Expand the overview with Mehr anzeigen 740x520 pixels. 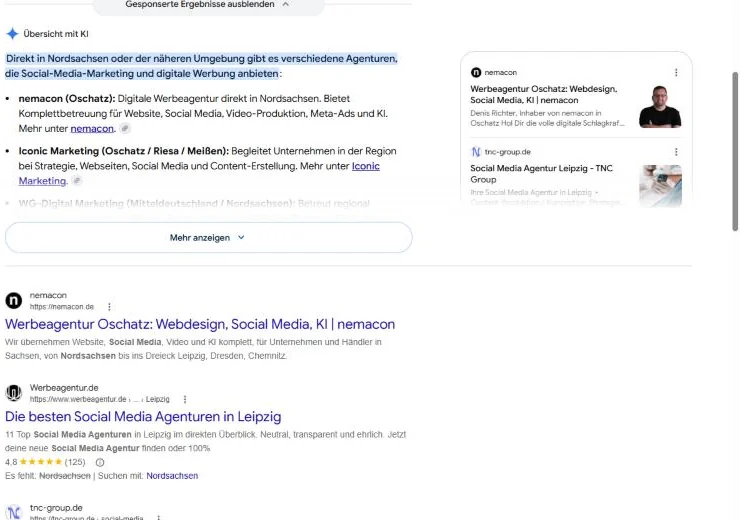(x=208, y=237)
